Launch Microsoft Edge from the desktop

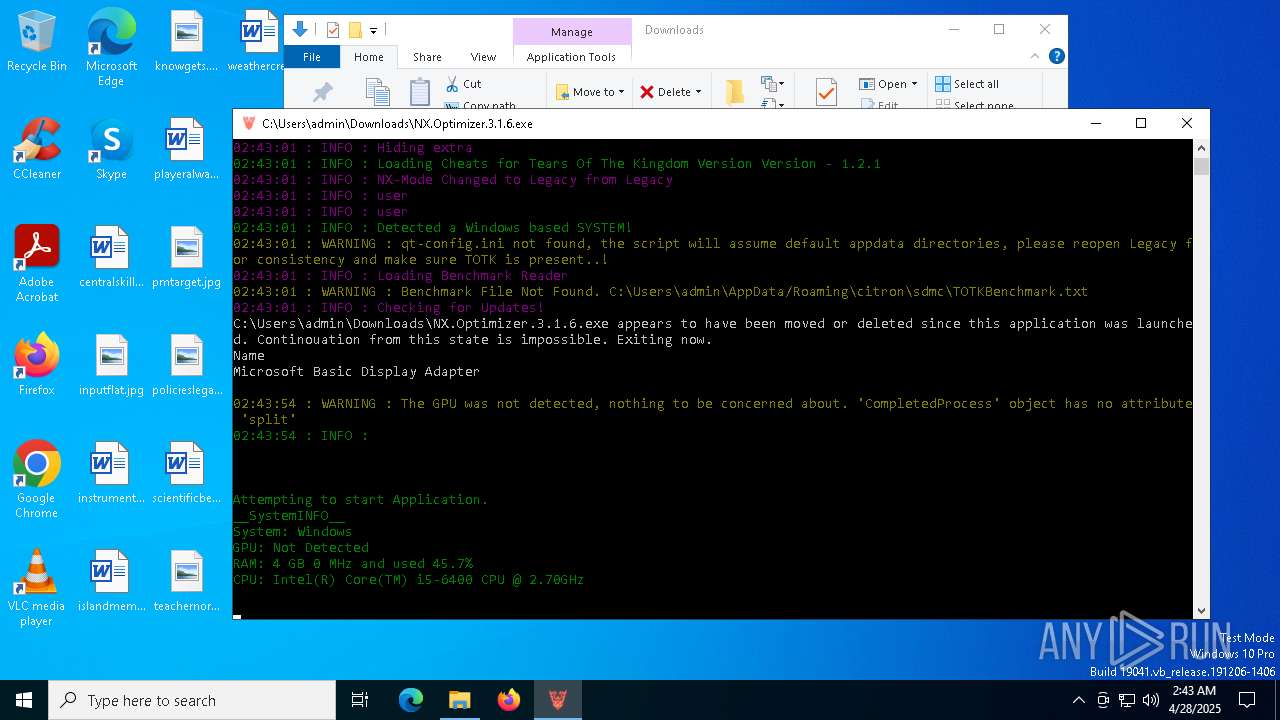[111, 48]
